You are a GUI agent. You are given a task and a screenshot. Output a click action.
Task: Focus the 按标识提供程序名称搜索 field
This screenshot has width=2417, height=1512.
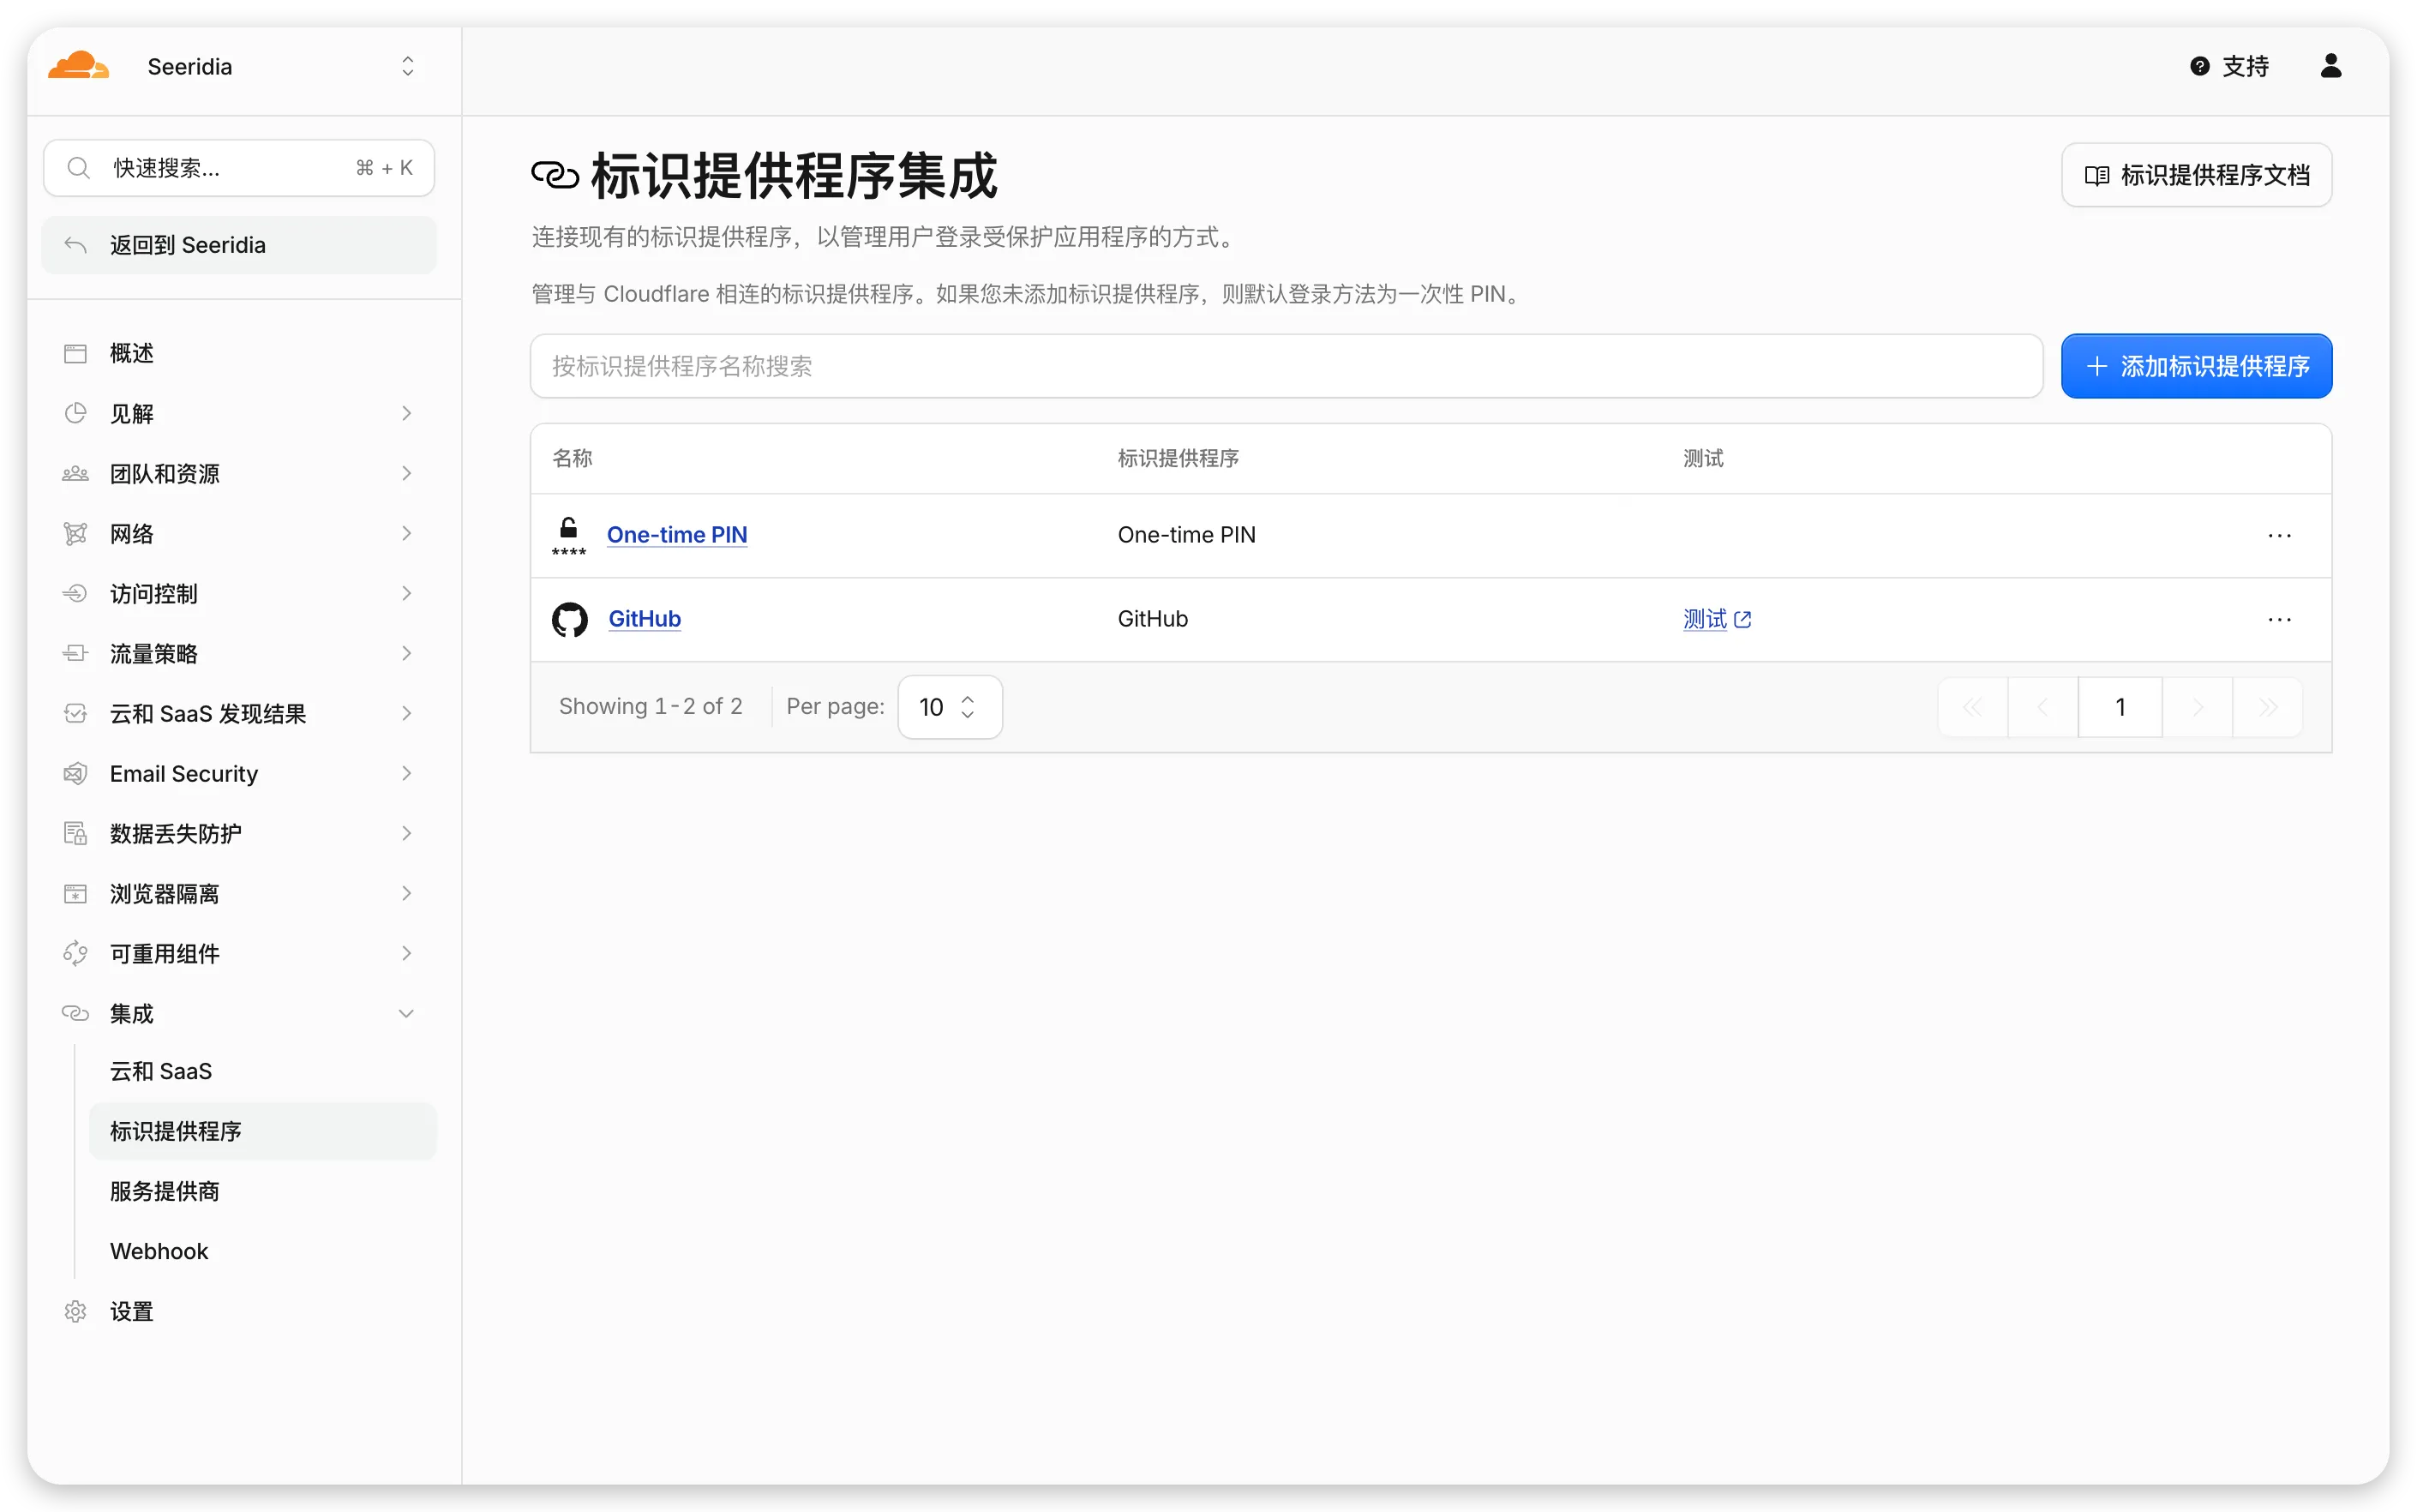pos(1286,366)
